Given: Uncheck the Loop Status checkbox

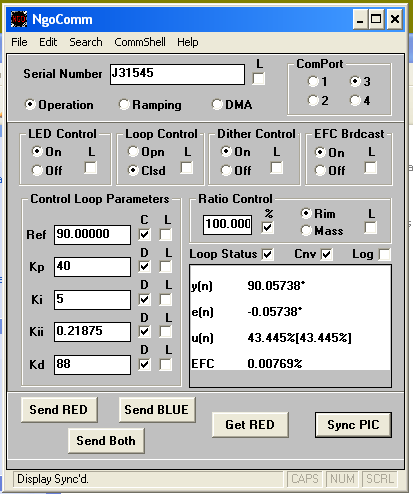Looking at the screenshot, I should point(267,254).
